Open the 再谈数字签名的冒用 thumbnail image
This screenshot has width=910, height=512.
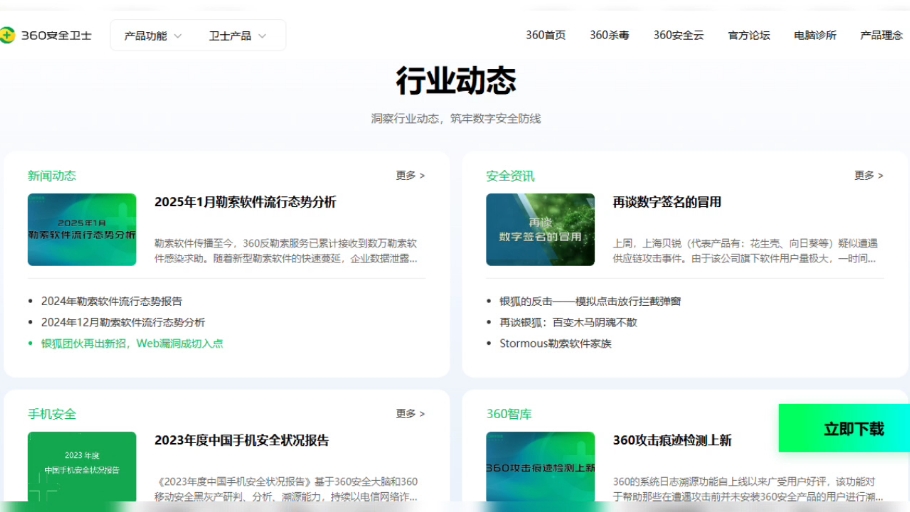pos(540,229)
